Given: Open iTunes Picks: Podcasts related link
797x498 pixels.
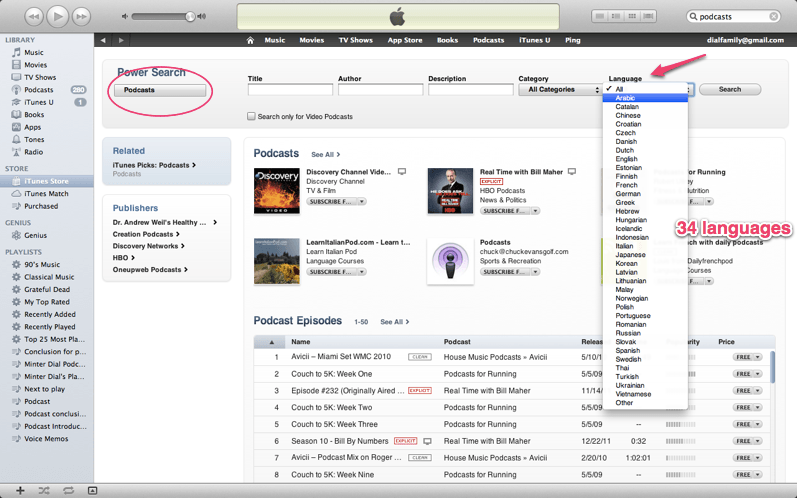Looking at the screenshot, I should pyautogui.click(x=154, y=165).
